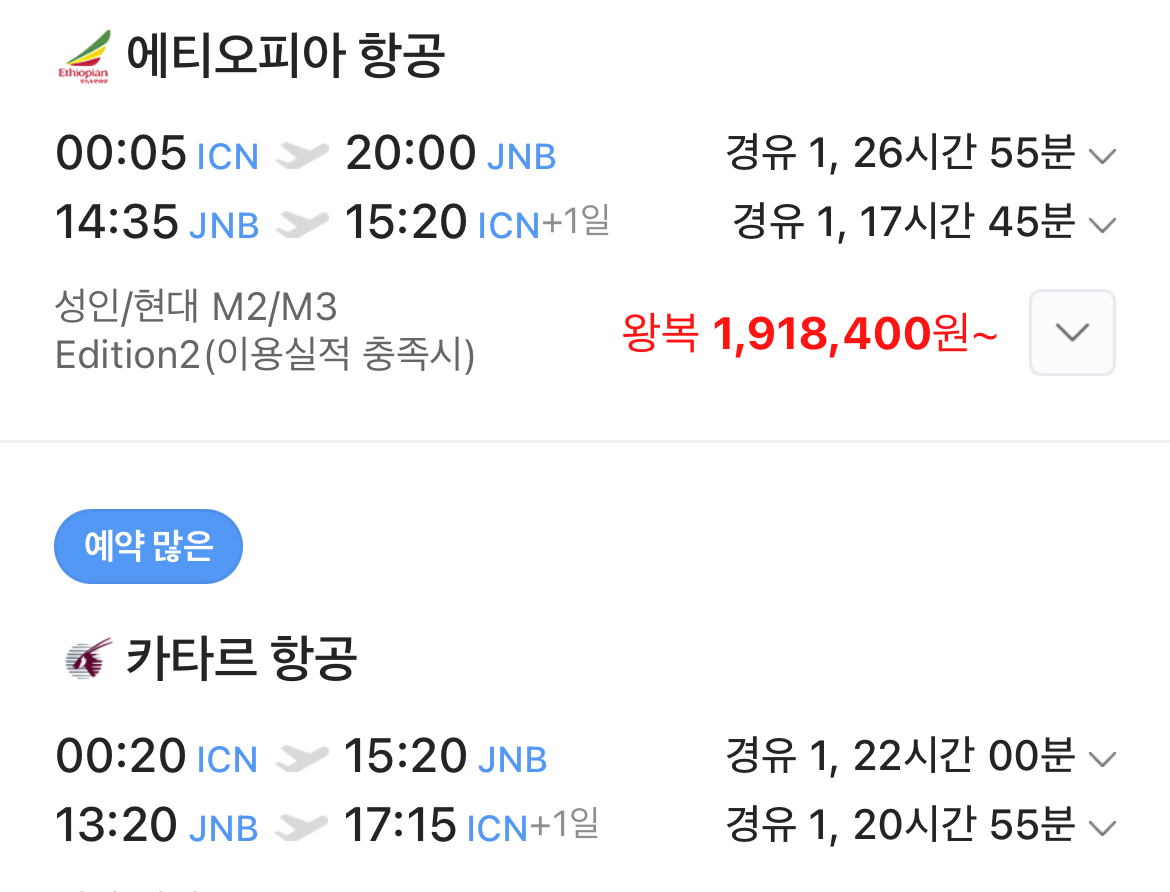Image resolution: width=1170 pixels, height=892 pixels.
Task: Select the 왕복 1,918,400원 price
Action: click(809, 335)
